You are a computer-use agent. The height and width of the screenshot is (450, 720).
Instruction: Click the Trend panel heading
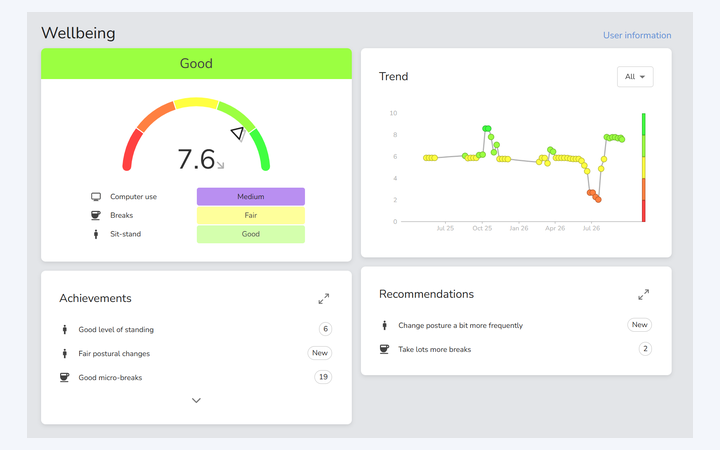[x=394, y=76]
